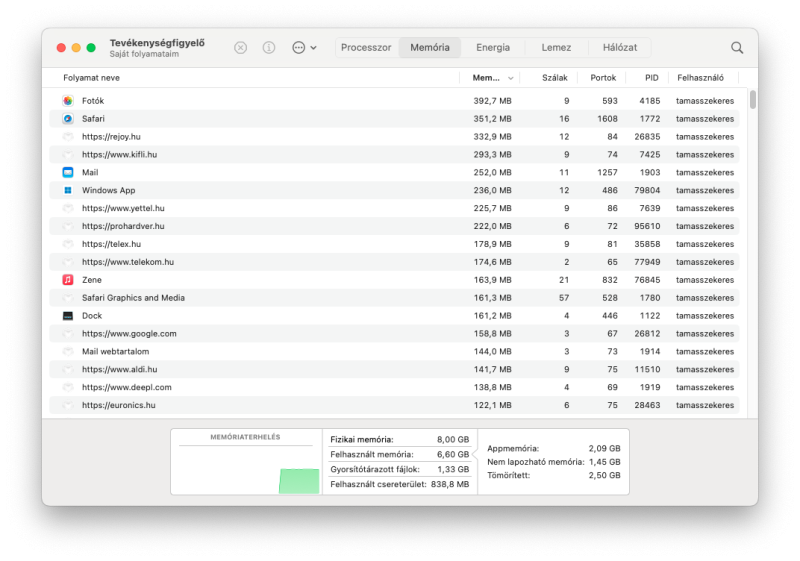Sort by the Szálak column header
This screenshot has height=561, width=800.
coord(555,78)
